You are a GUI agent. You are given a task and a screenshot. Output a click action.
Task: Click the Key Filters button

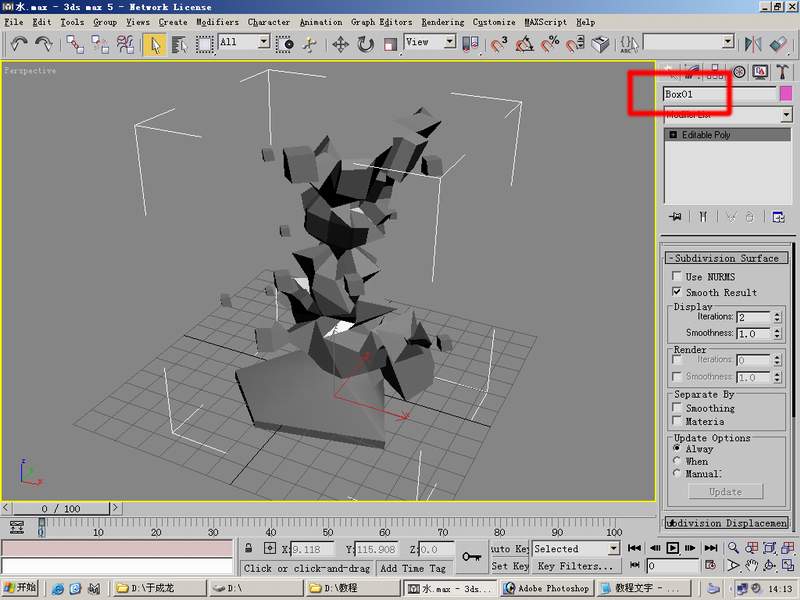tap(574, 566)
